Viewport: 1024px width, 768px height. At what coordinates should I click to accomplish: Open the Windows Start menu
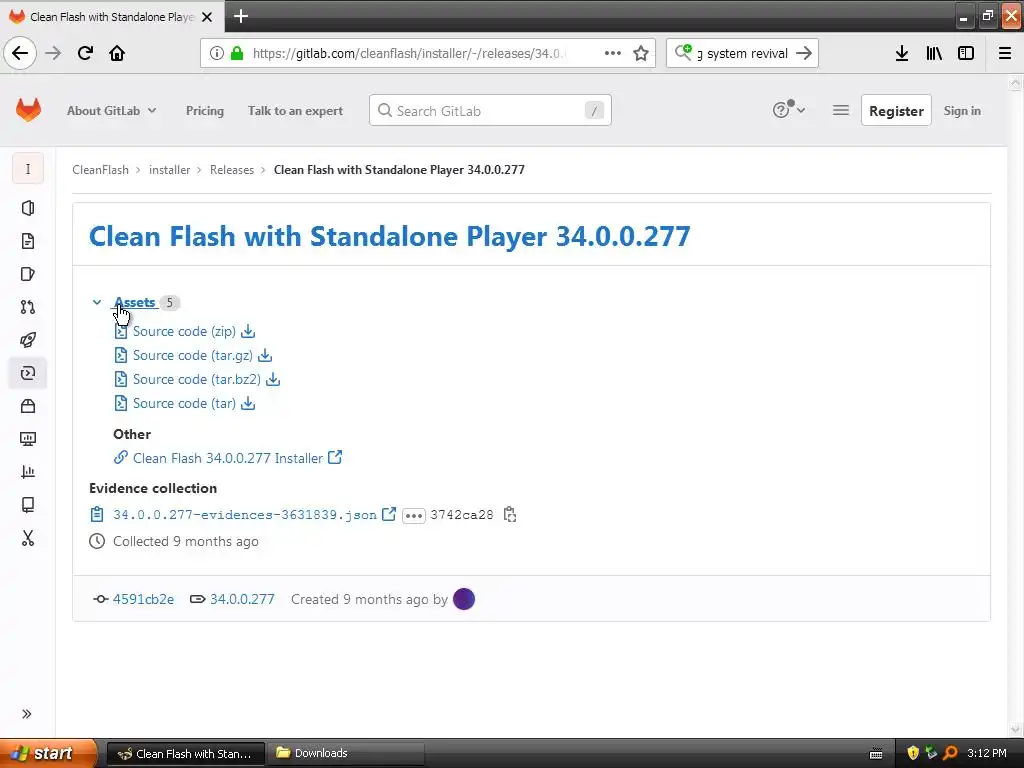tap(48, 753)
